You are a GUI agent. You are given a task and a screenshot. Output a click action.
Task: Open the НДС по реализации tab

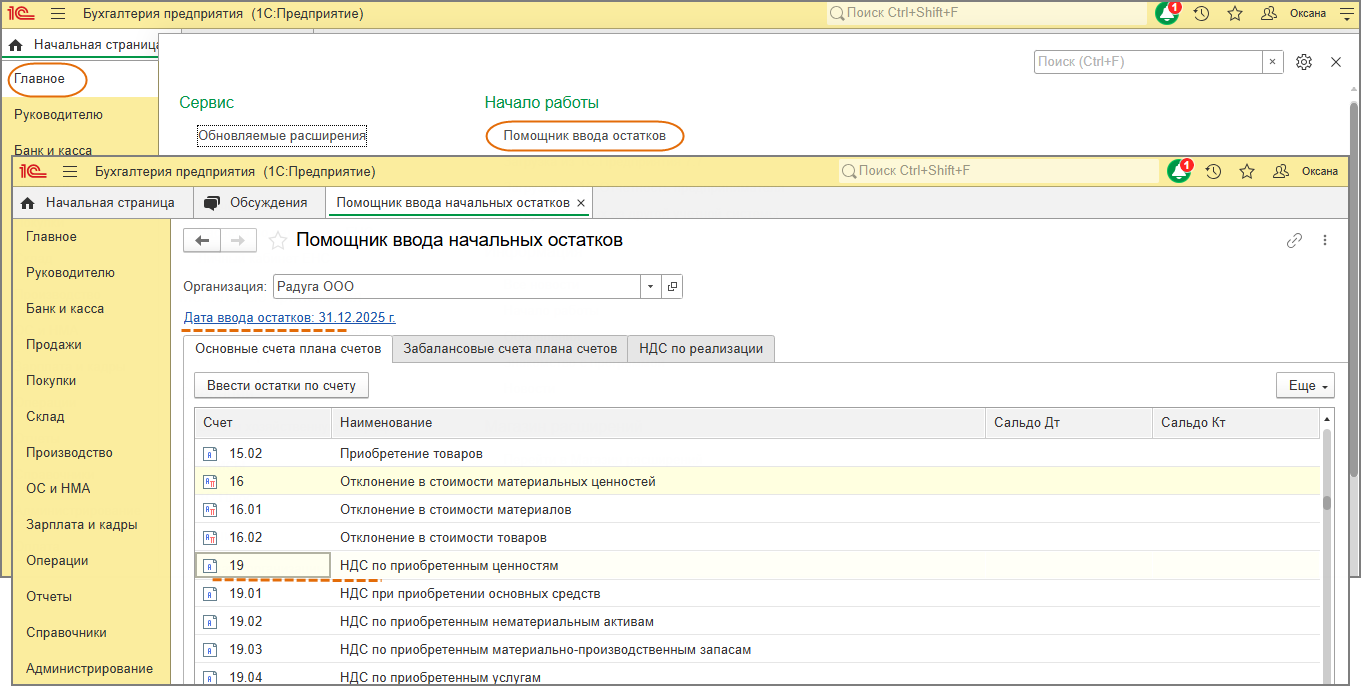pos(701,349)
